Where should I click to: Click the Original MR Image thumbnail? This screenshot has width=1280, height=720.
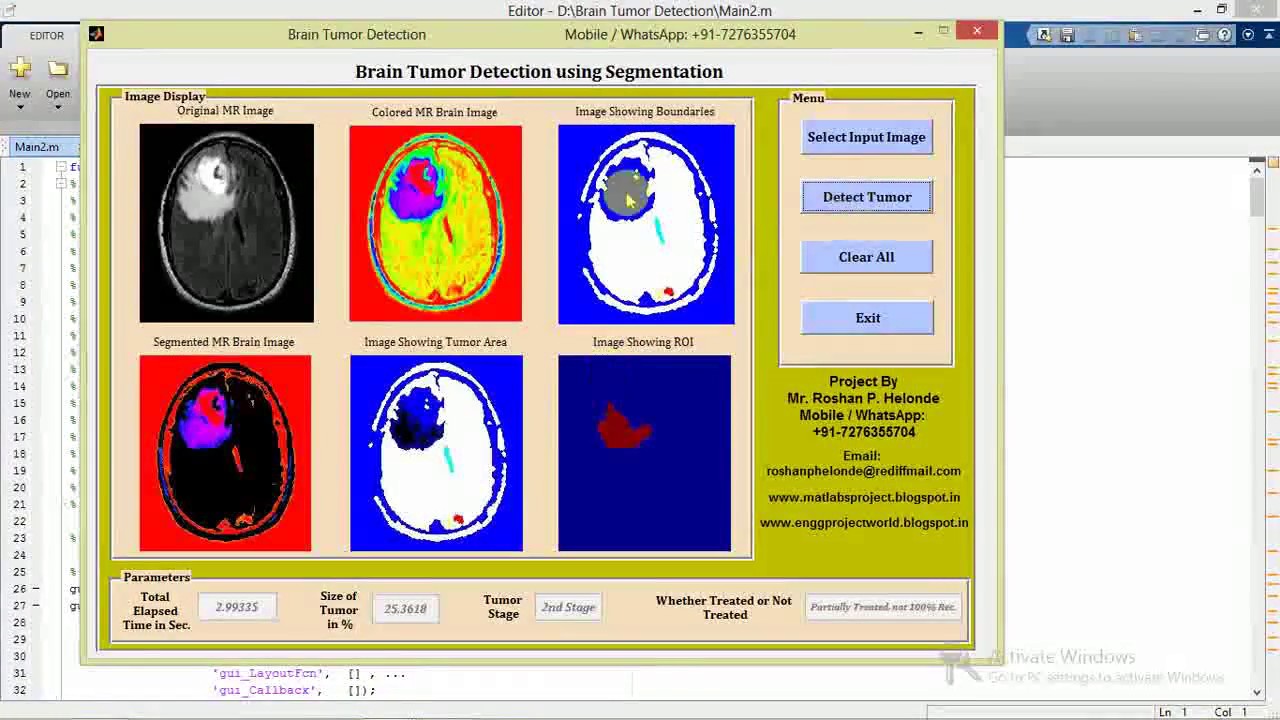click(226, 223)
